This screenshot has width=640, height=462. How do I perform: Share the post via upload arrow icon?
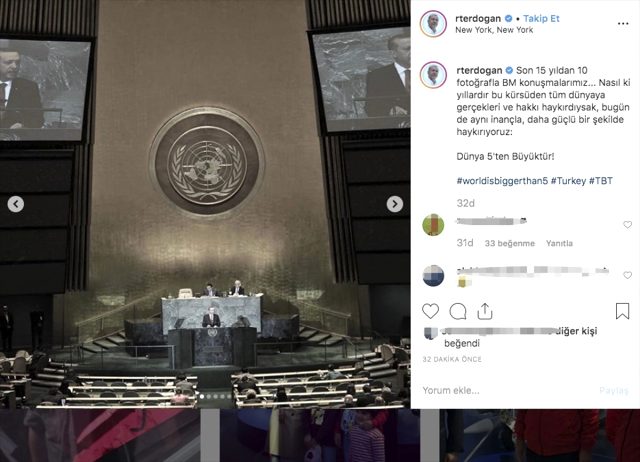tap(485, 311)
